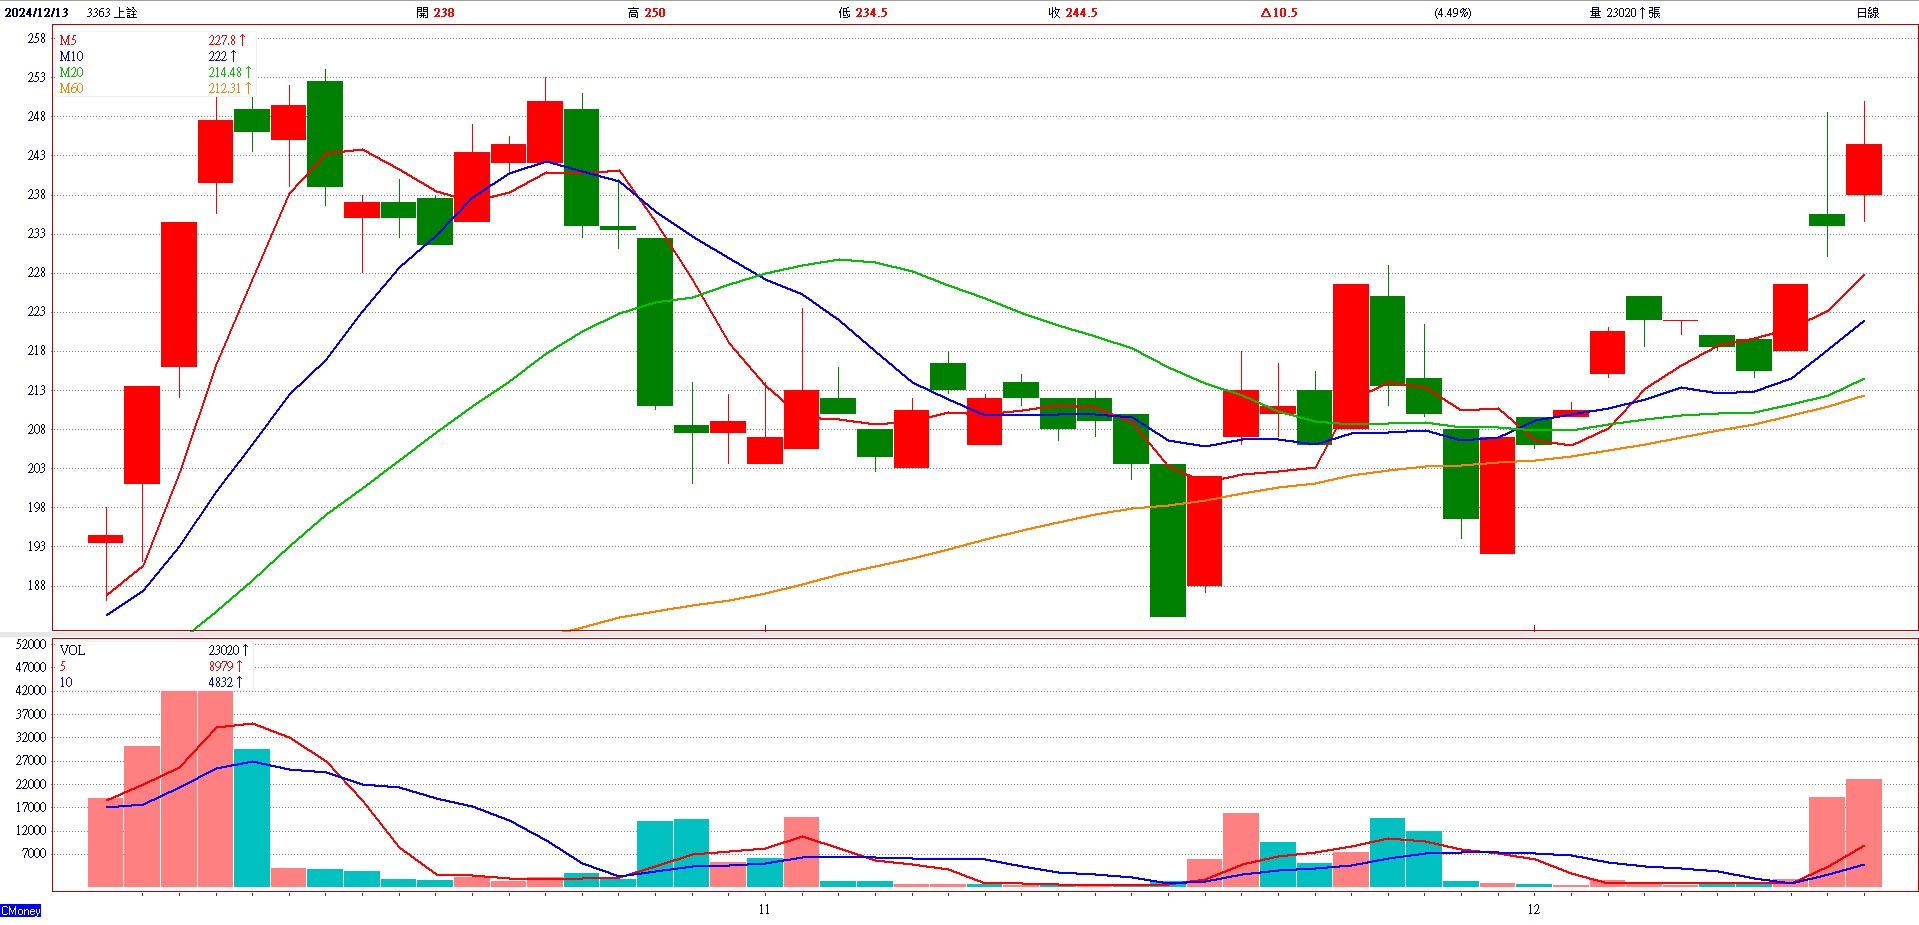Click the 22000 volume axis label
This screenshot has width=1919, height=925.
pyautogui.click(x=31, y=784)
